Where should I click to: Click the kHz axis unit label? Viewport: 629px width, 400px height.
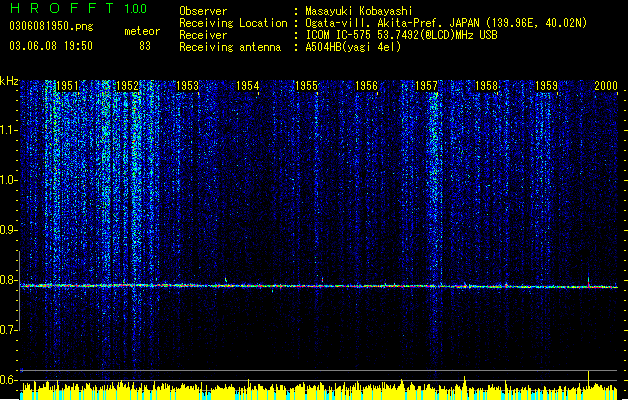[x=9, y=81]
